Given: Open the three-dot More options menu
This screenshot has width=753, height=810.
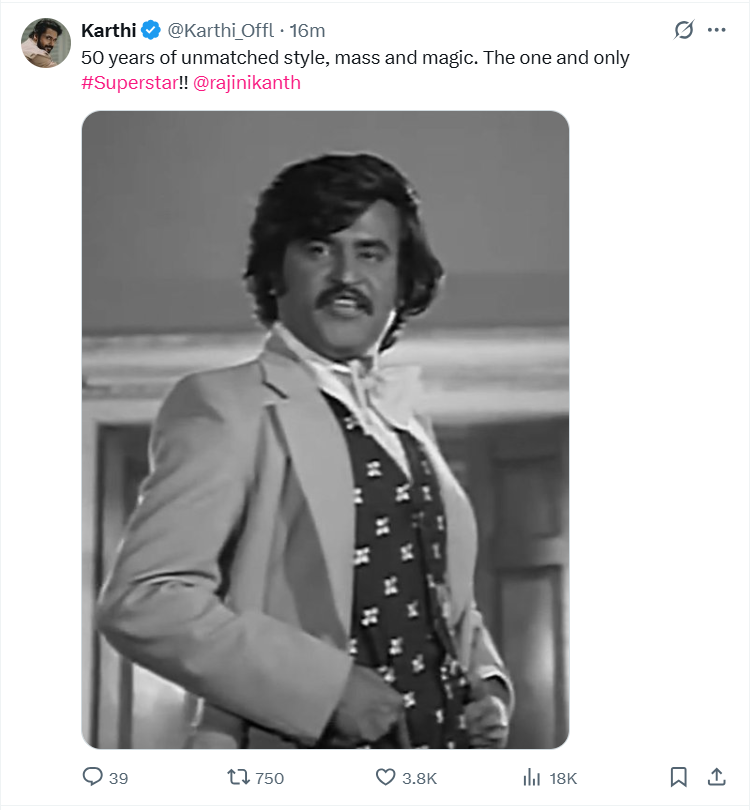Looking at the screenshot, I should 717,30.
